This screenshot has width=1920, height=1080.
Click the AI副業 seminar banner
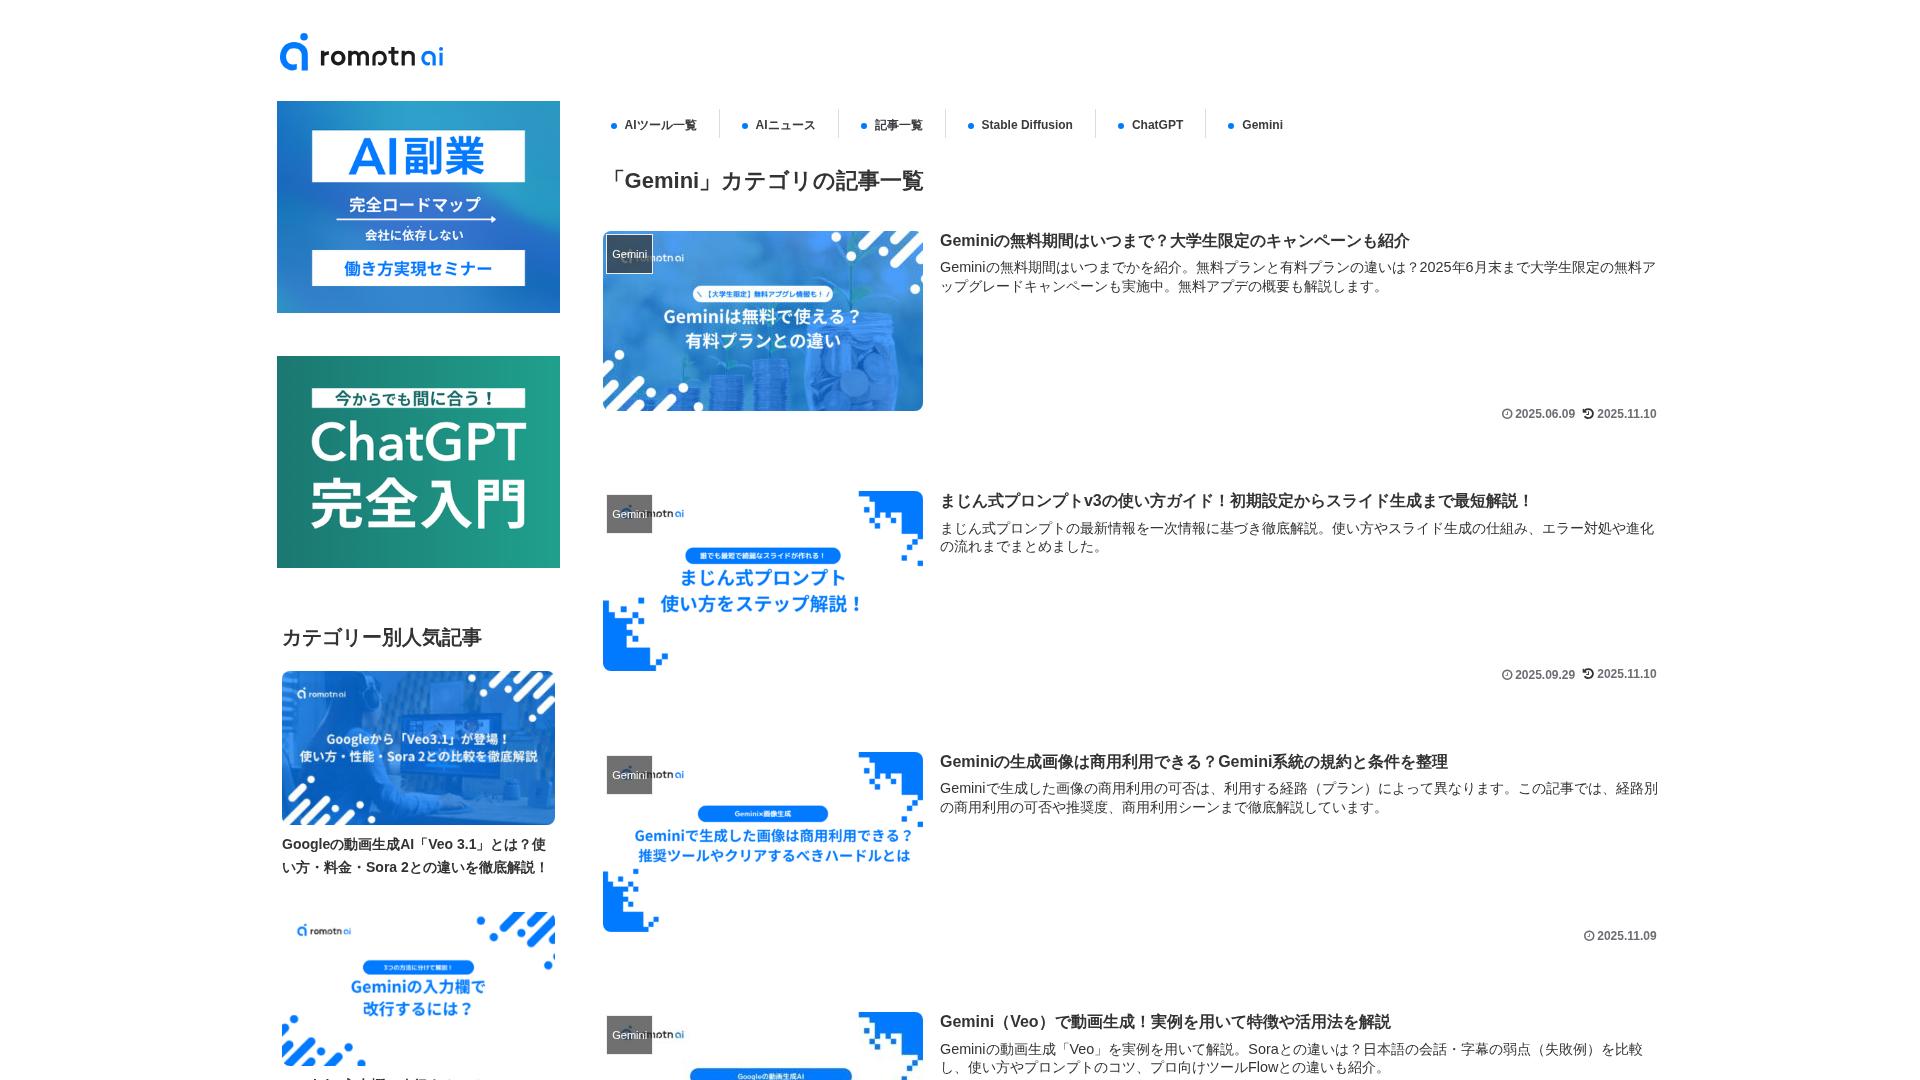(x=418, y=206)
